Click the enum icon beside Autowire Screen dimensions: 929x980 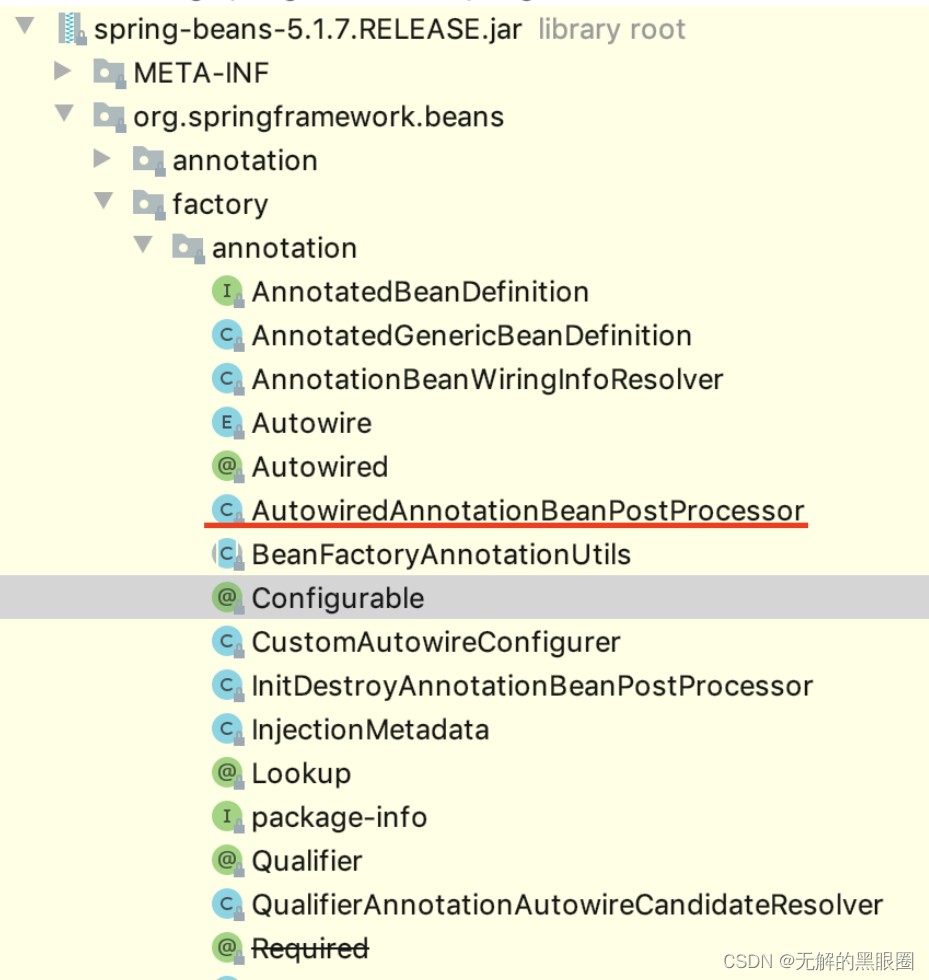click(228, 423)
